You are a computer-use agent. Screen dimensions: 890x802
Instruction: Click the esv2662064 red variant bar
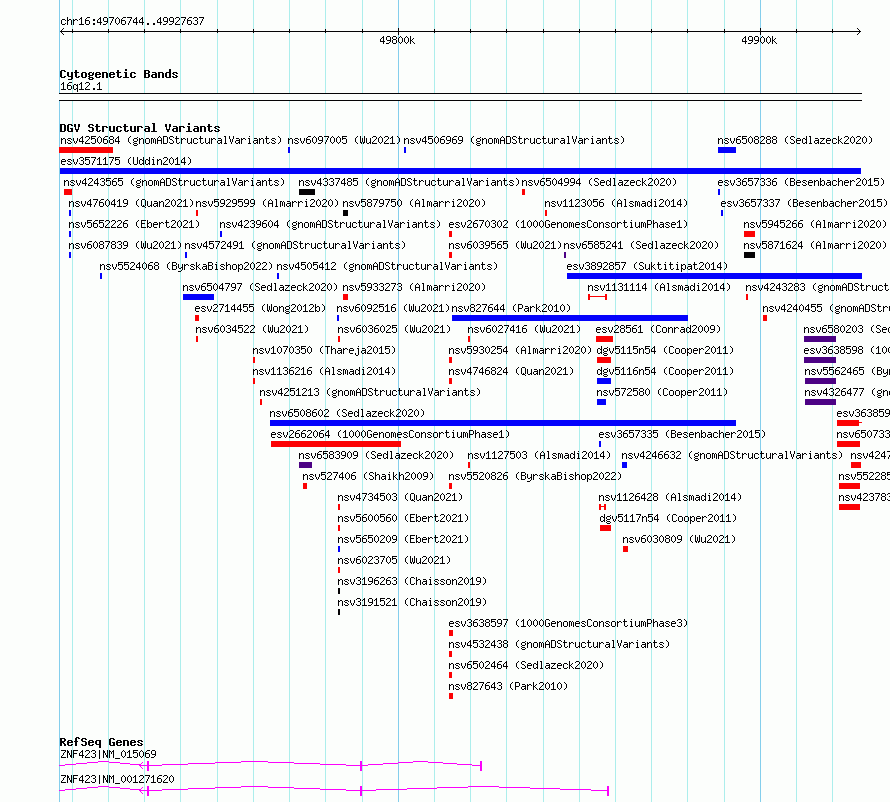(335, 444)
